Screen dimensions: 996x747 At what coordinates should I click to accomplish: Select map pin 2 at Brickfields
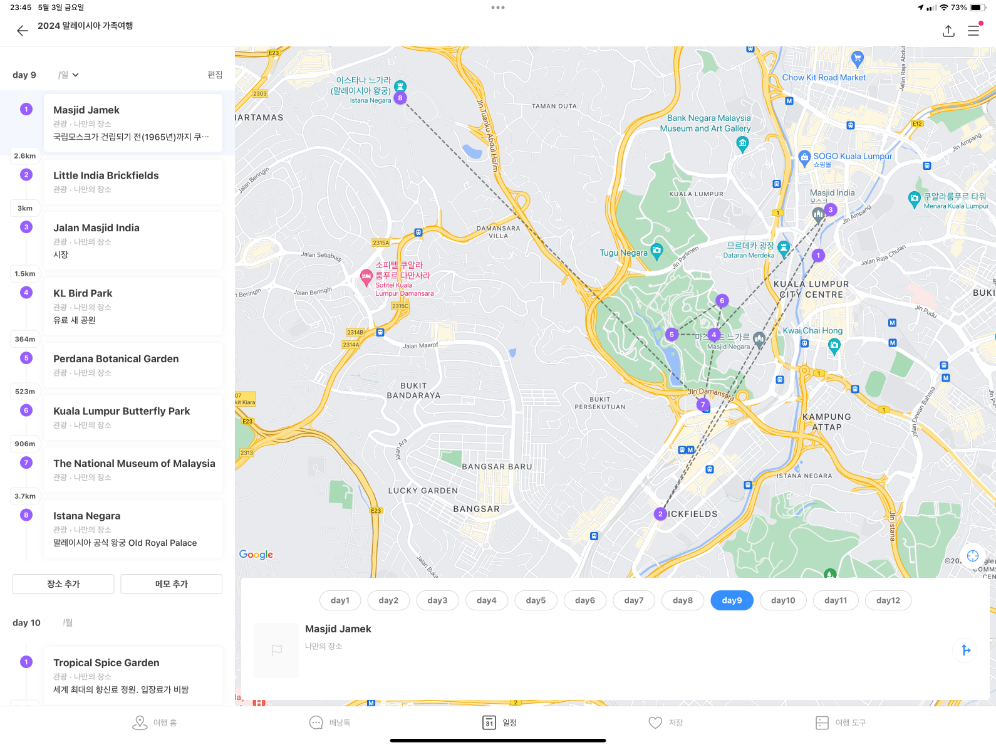661,513
